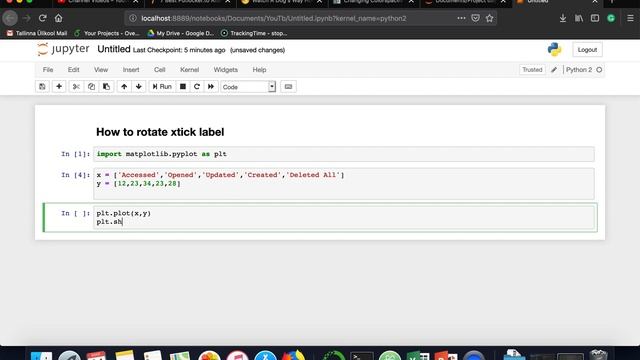Click the browser back button
Image resolution: width=640 pixels, height=360 pixels.
pos(10,18)
